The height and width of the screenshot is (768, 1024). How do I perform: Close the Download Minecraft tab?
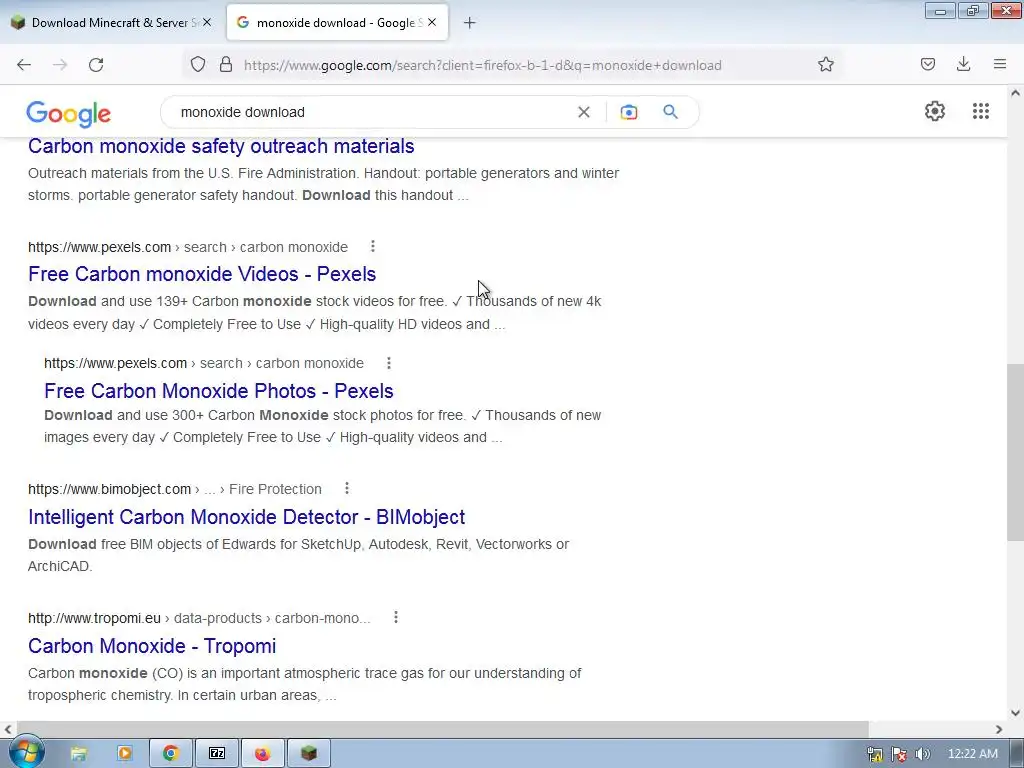pos(207,22)
